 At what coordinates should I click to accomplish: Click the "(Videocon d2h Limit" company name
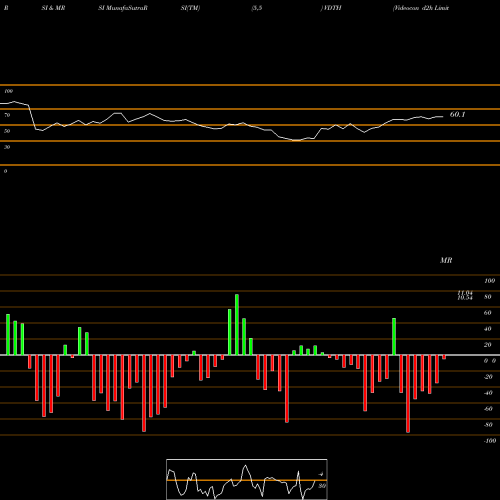421,8
